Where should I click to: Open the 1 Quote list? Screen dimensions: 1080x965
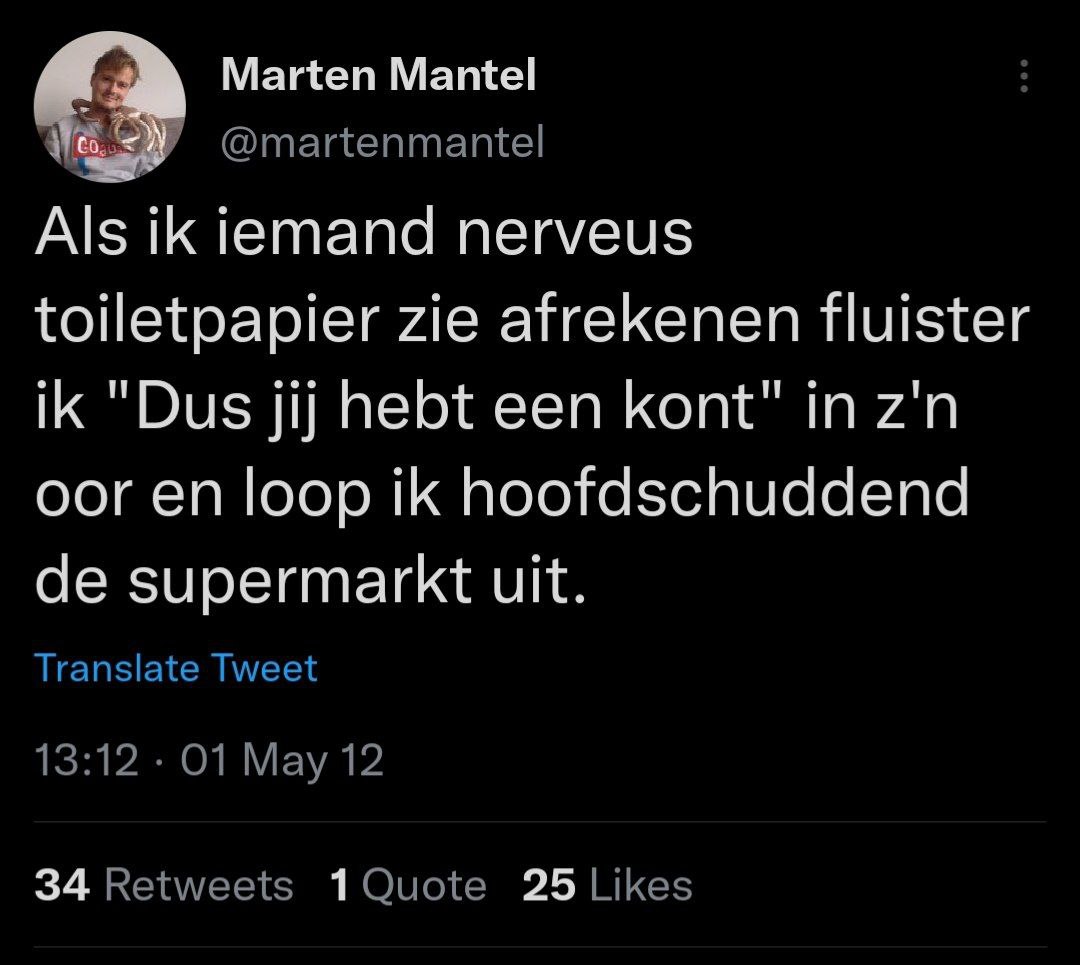point(408,886)
